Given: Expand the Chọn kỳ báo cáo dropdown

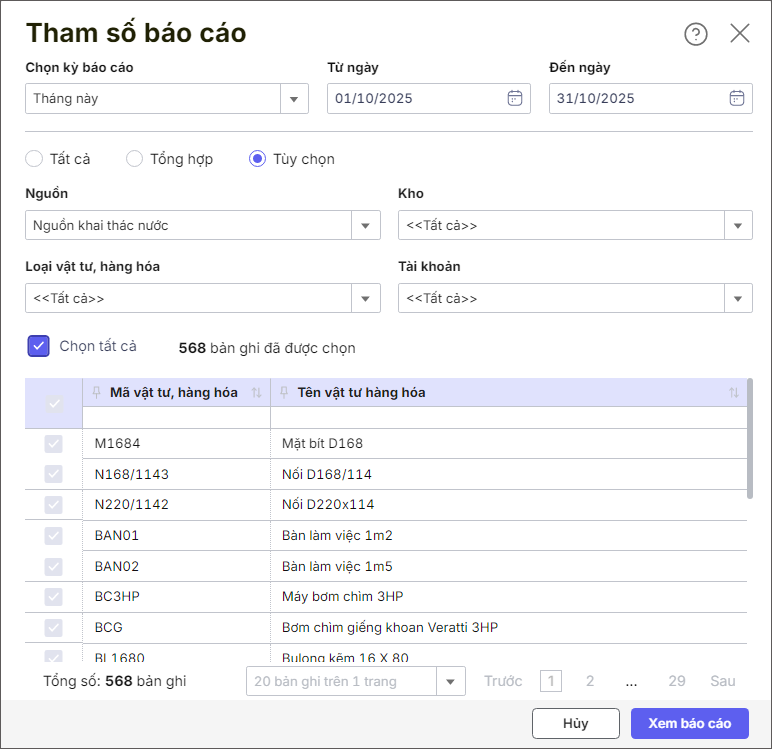Looking at the screenshot, I should click(294, 99).
